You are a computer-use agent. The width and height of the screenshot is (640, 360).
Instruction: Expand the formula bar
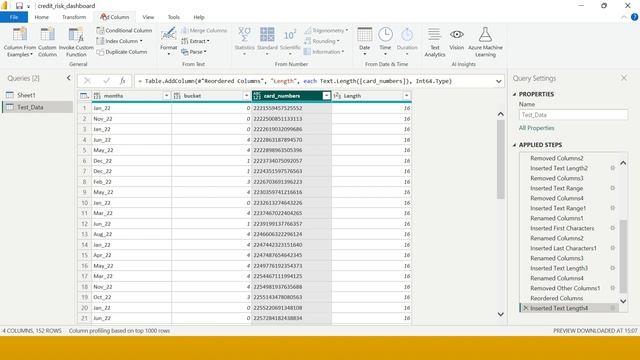click(498, 81)
